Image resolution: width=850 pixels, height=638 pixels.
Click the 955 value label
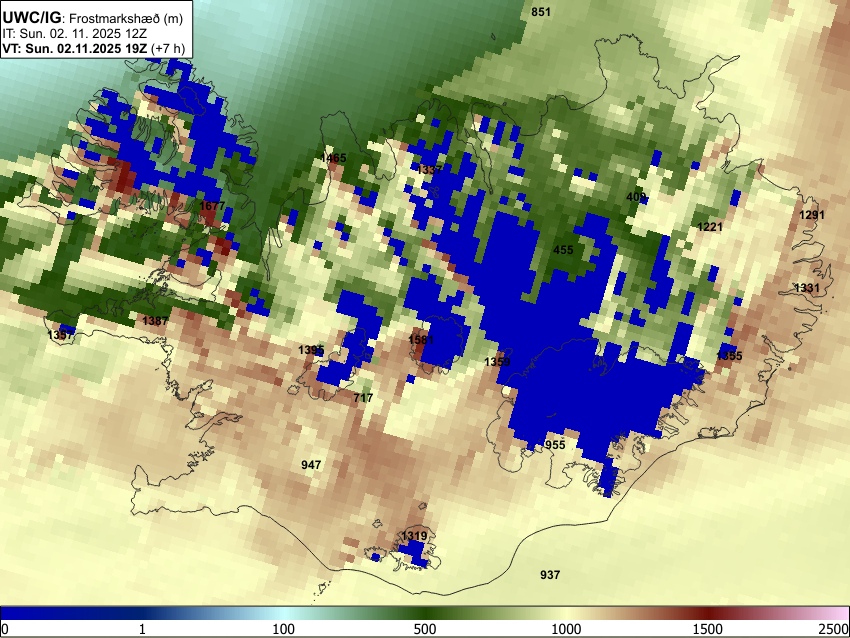tap(555, 445)
